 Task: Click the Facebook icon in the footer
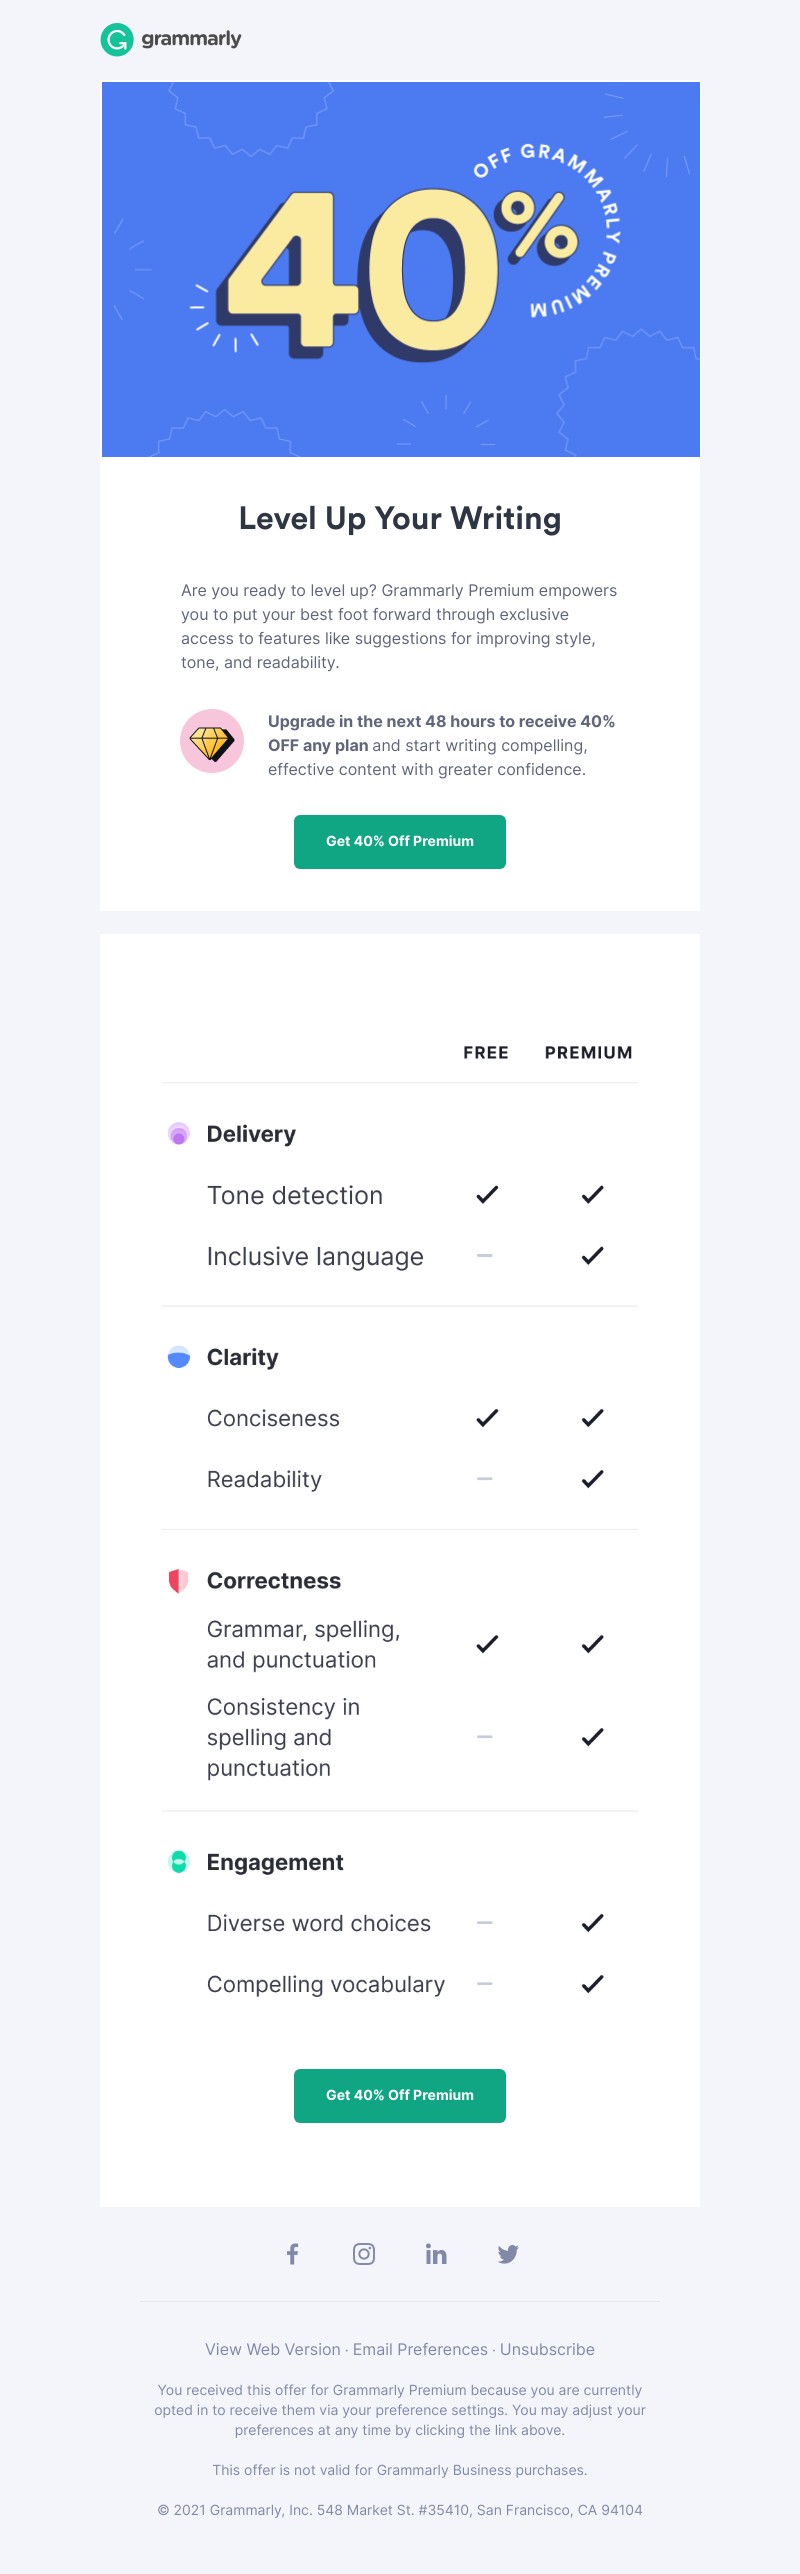tap(292, 2254)
